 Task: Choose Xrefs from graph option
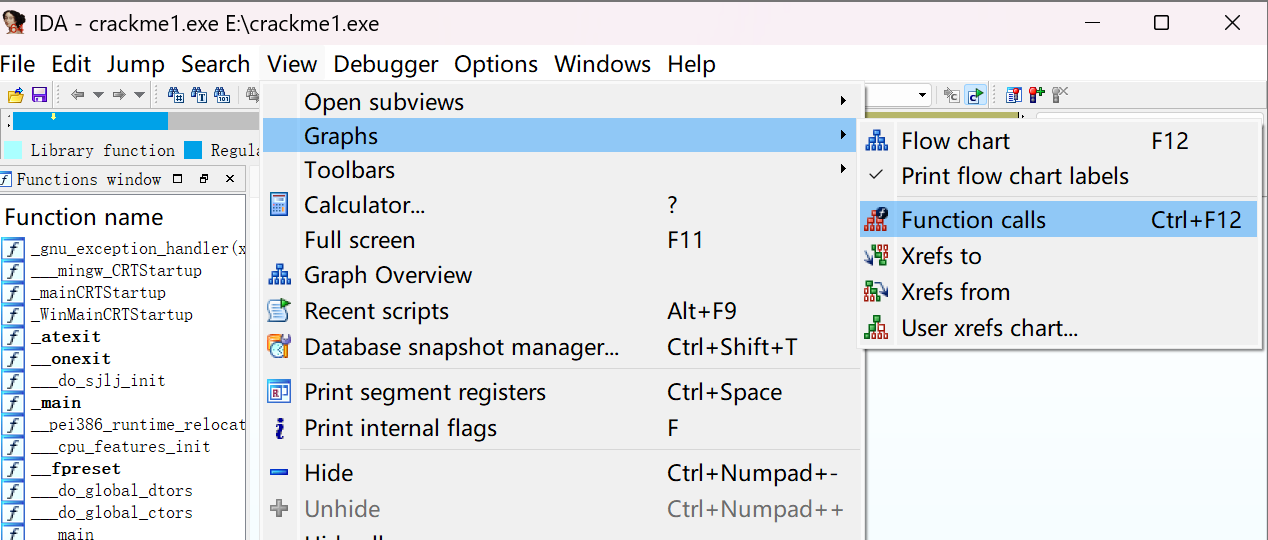(1059, 292)
